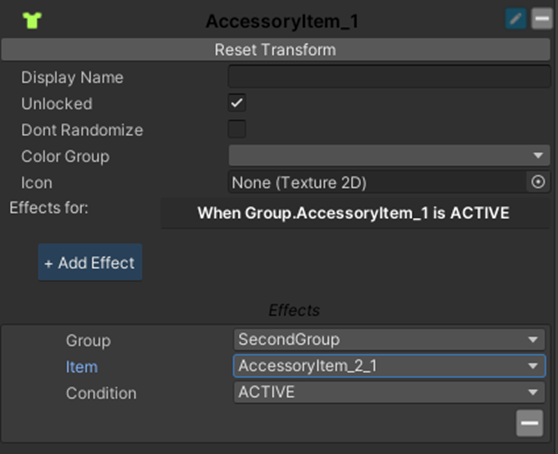Screen dimensions: 558x454
Task: Click the SecondGroup dropdown arrow
Action: [x=533, y=340]
